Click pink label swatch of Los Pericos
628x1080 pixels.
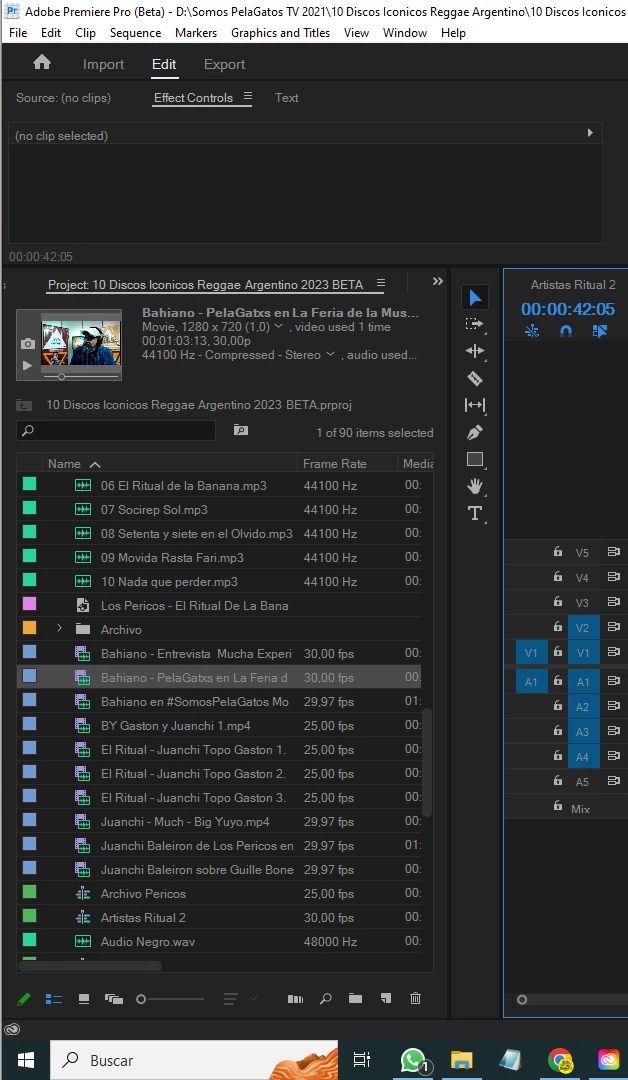click(x=30, y=604)
